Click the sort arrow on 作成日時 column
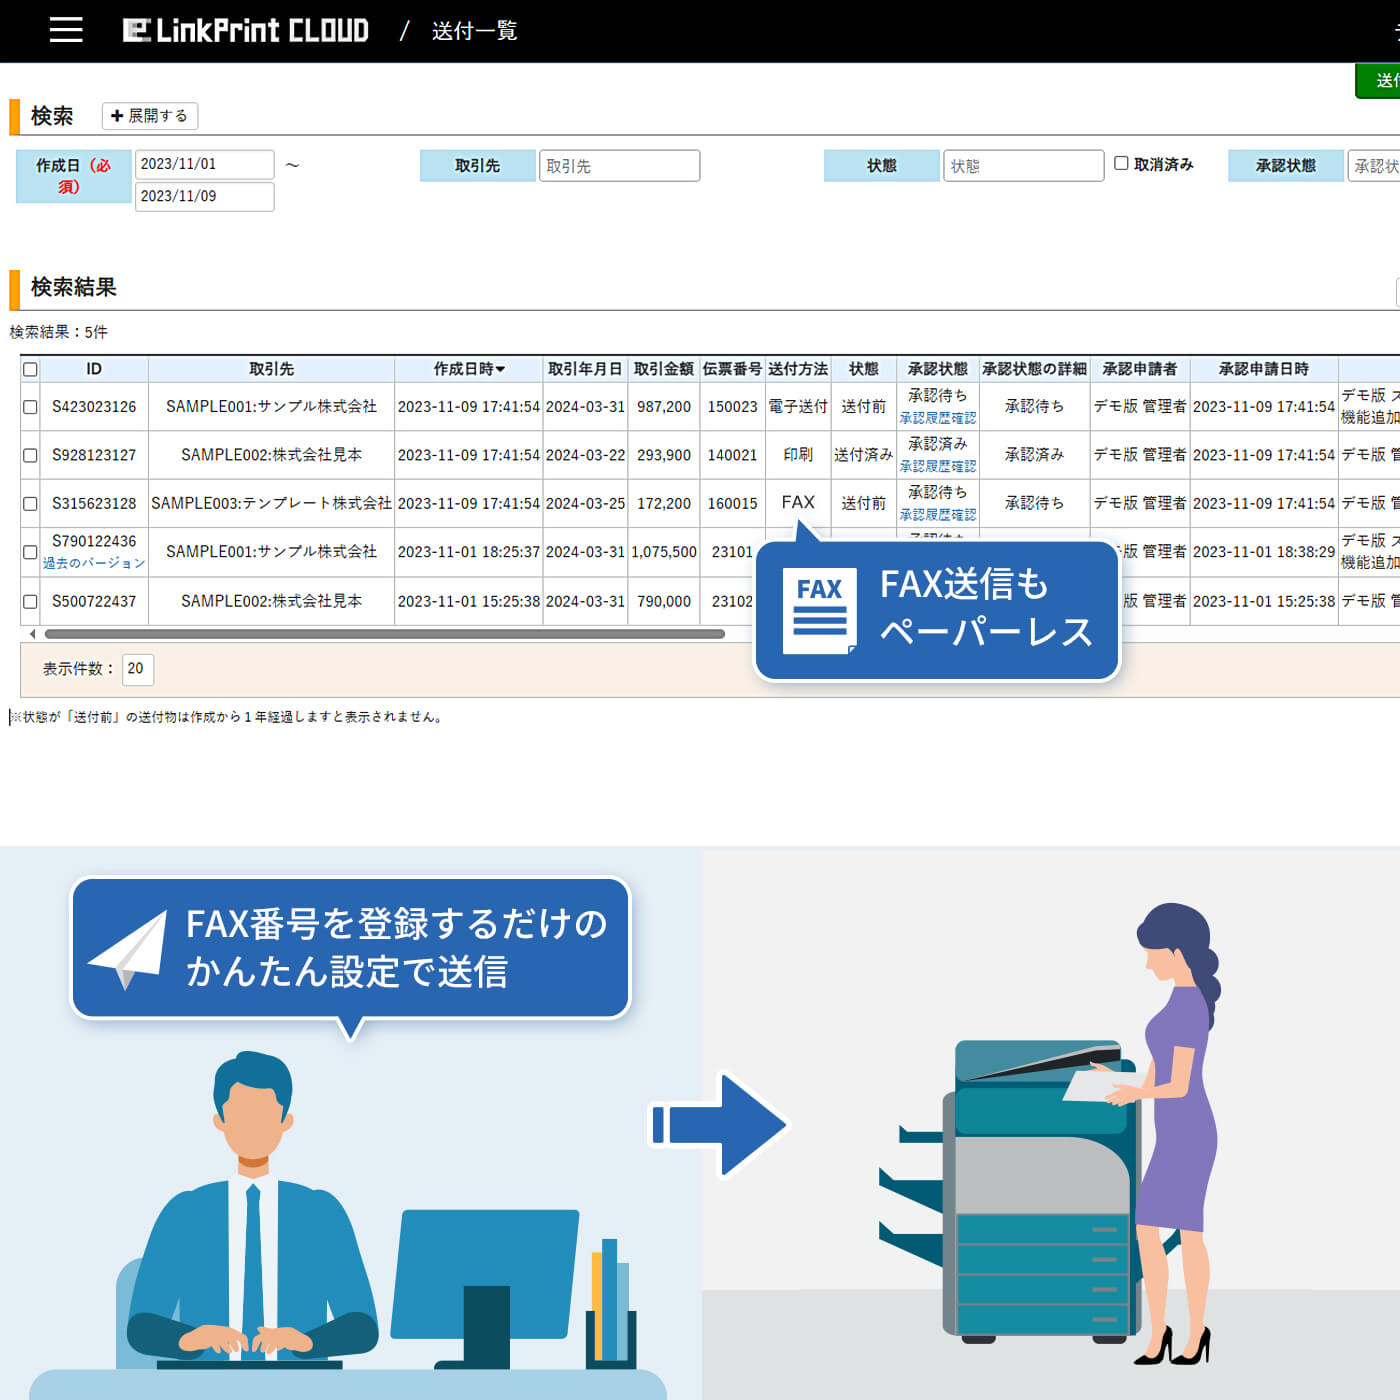 click(x=500, y=369)
